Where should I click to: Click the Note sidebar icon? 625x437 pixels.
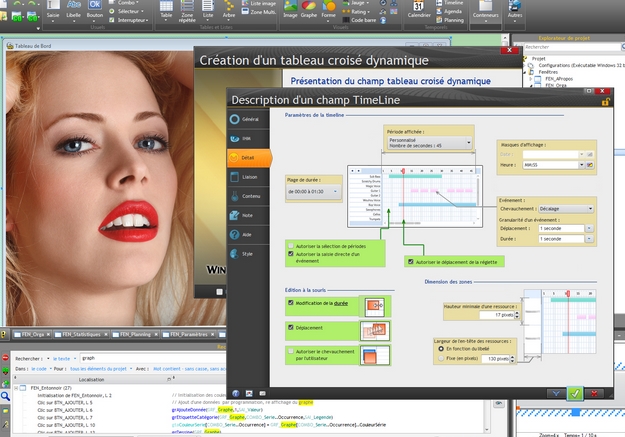pyautogui.click(x=234, y=215)
